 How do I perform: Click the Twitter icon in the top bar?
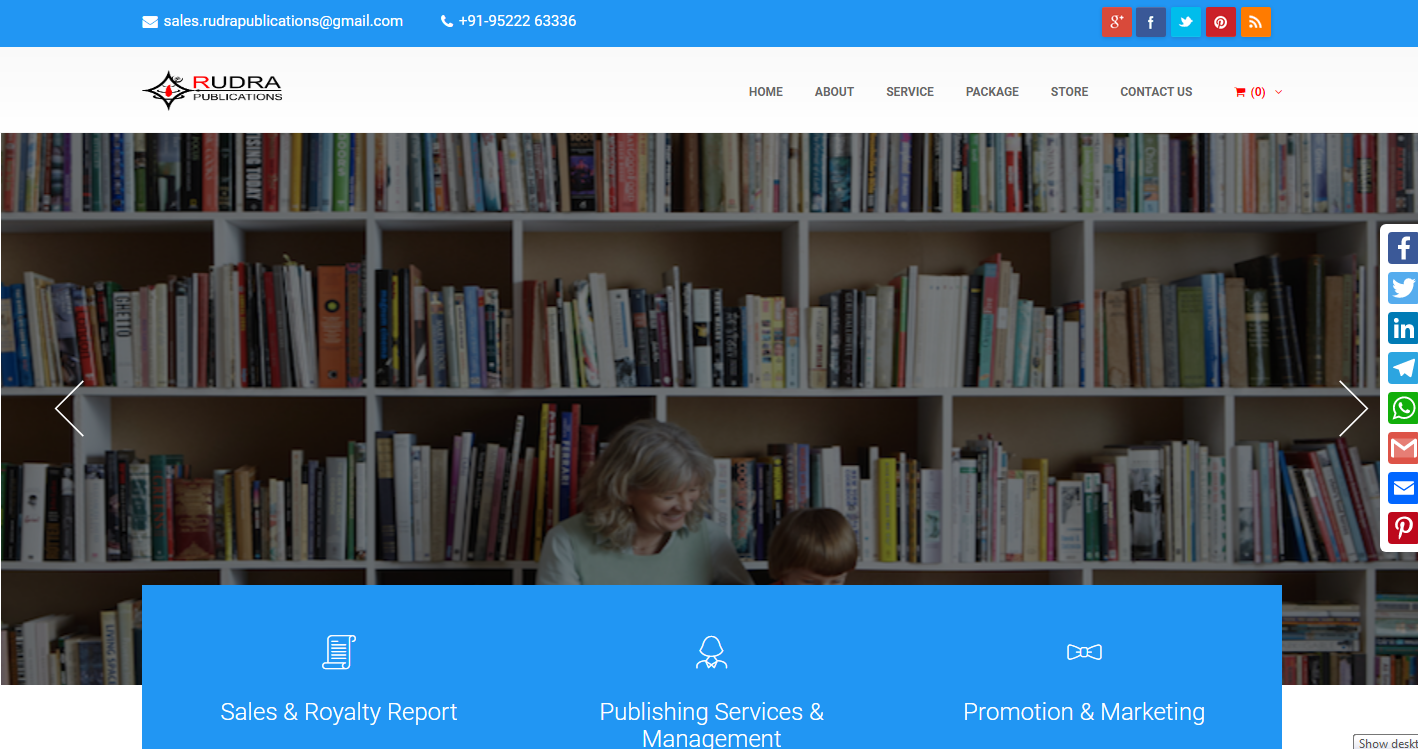[x=1186, y=22]
